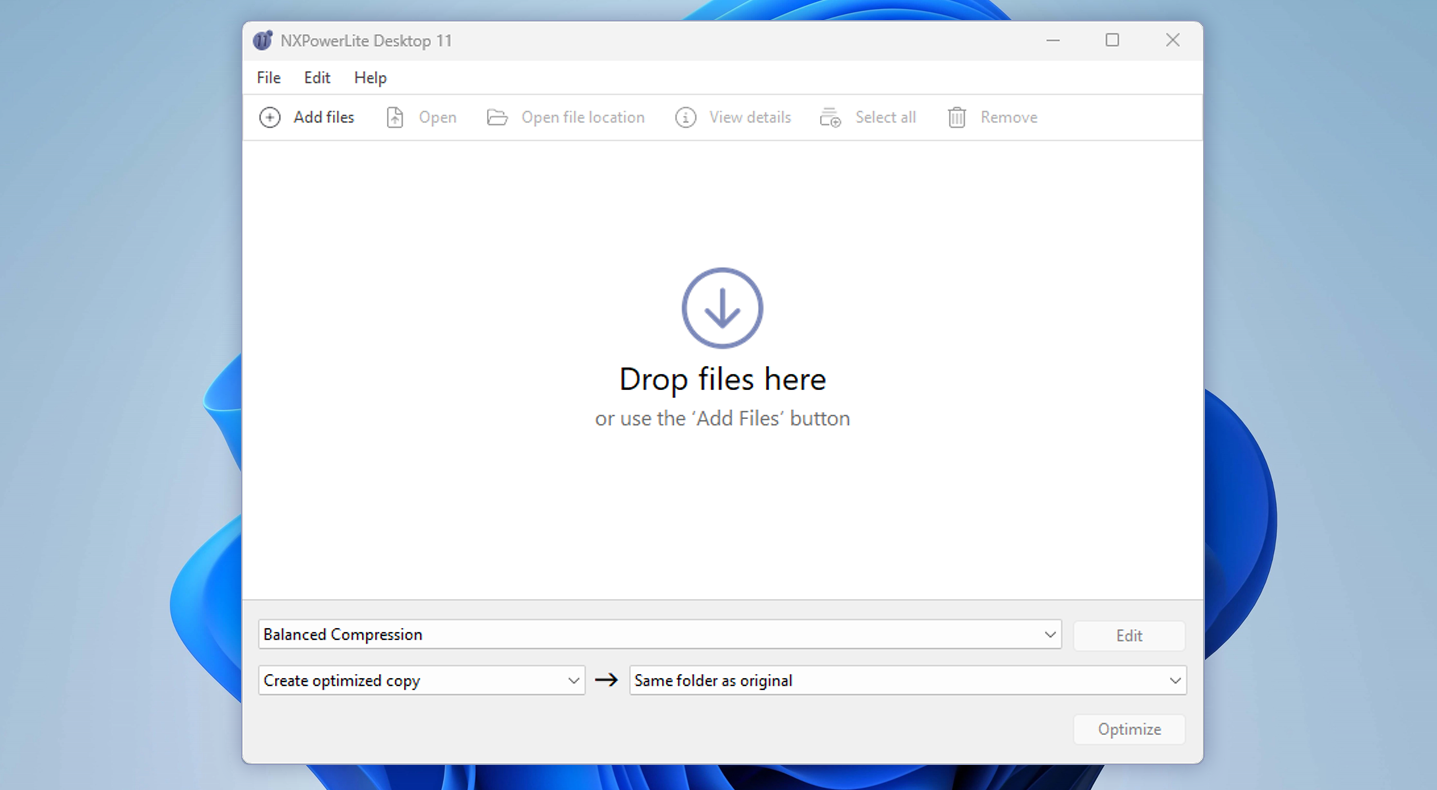The width and height of the screenshot is (1437, 790).
Task: Click the View details info icon
Action: coord(685,117)
